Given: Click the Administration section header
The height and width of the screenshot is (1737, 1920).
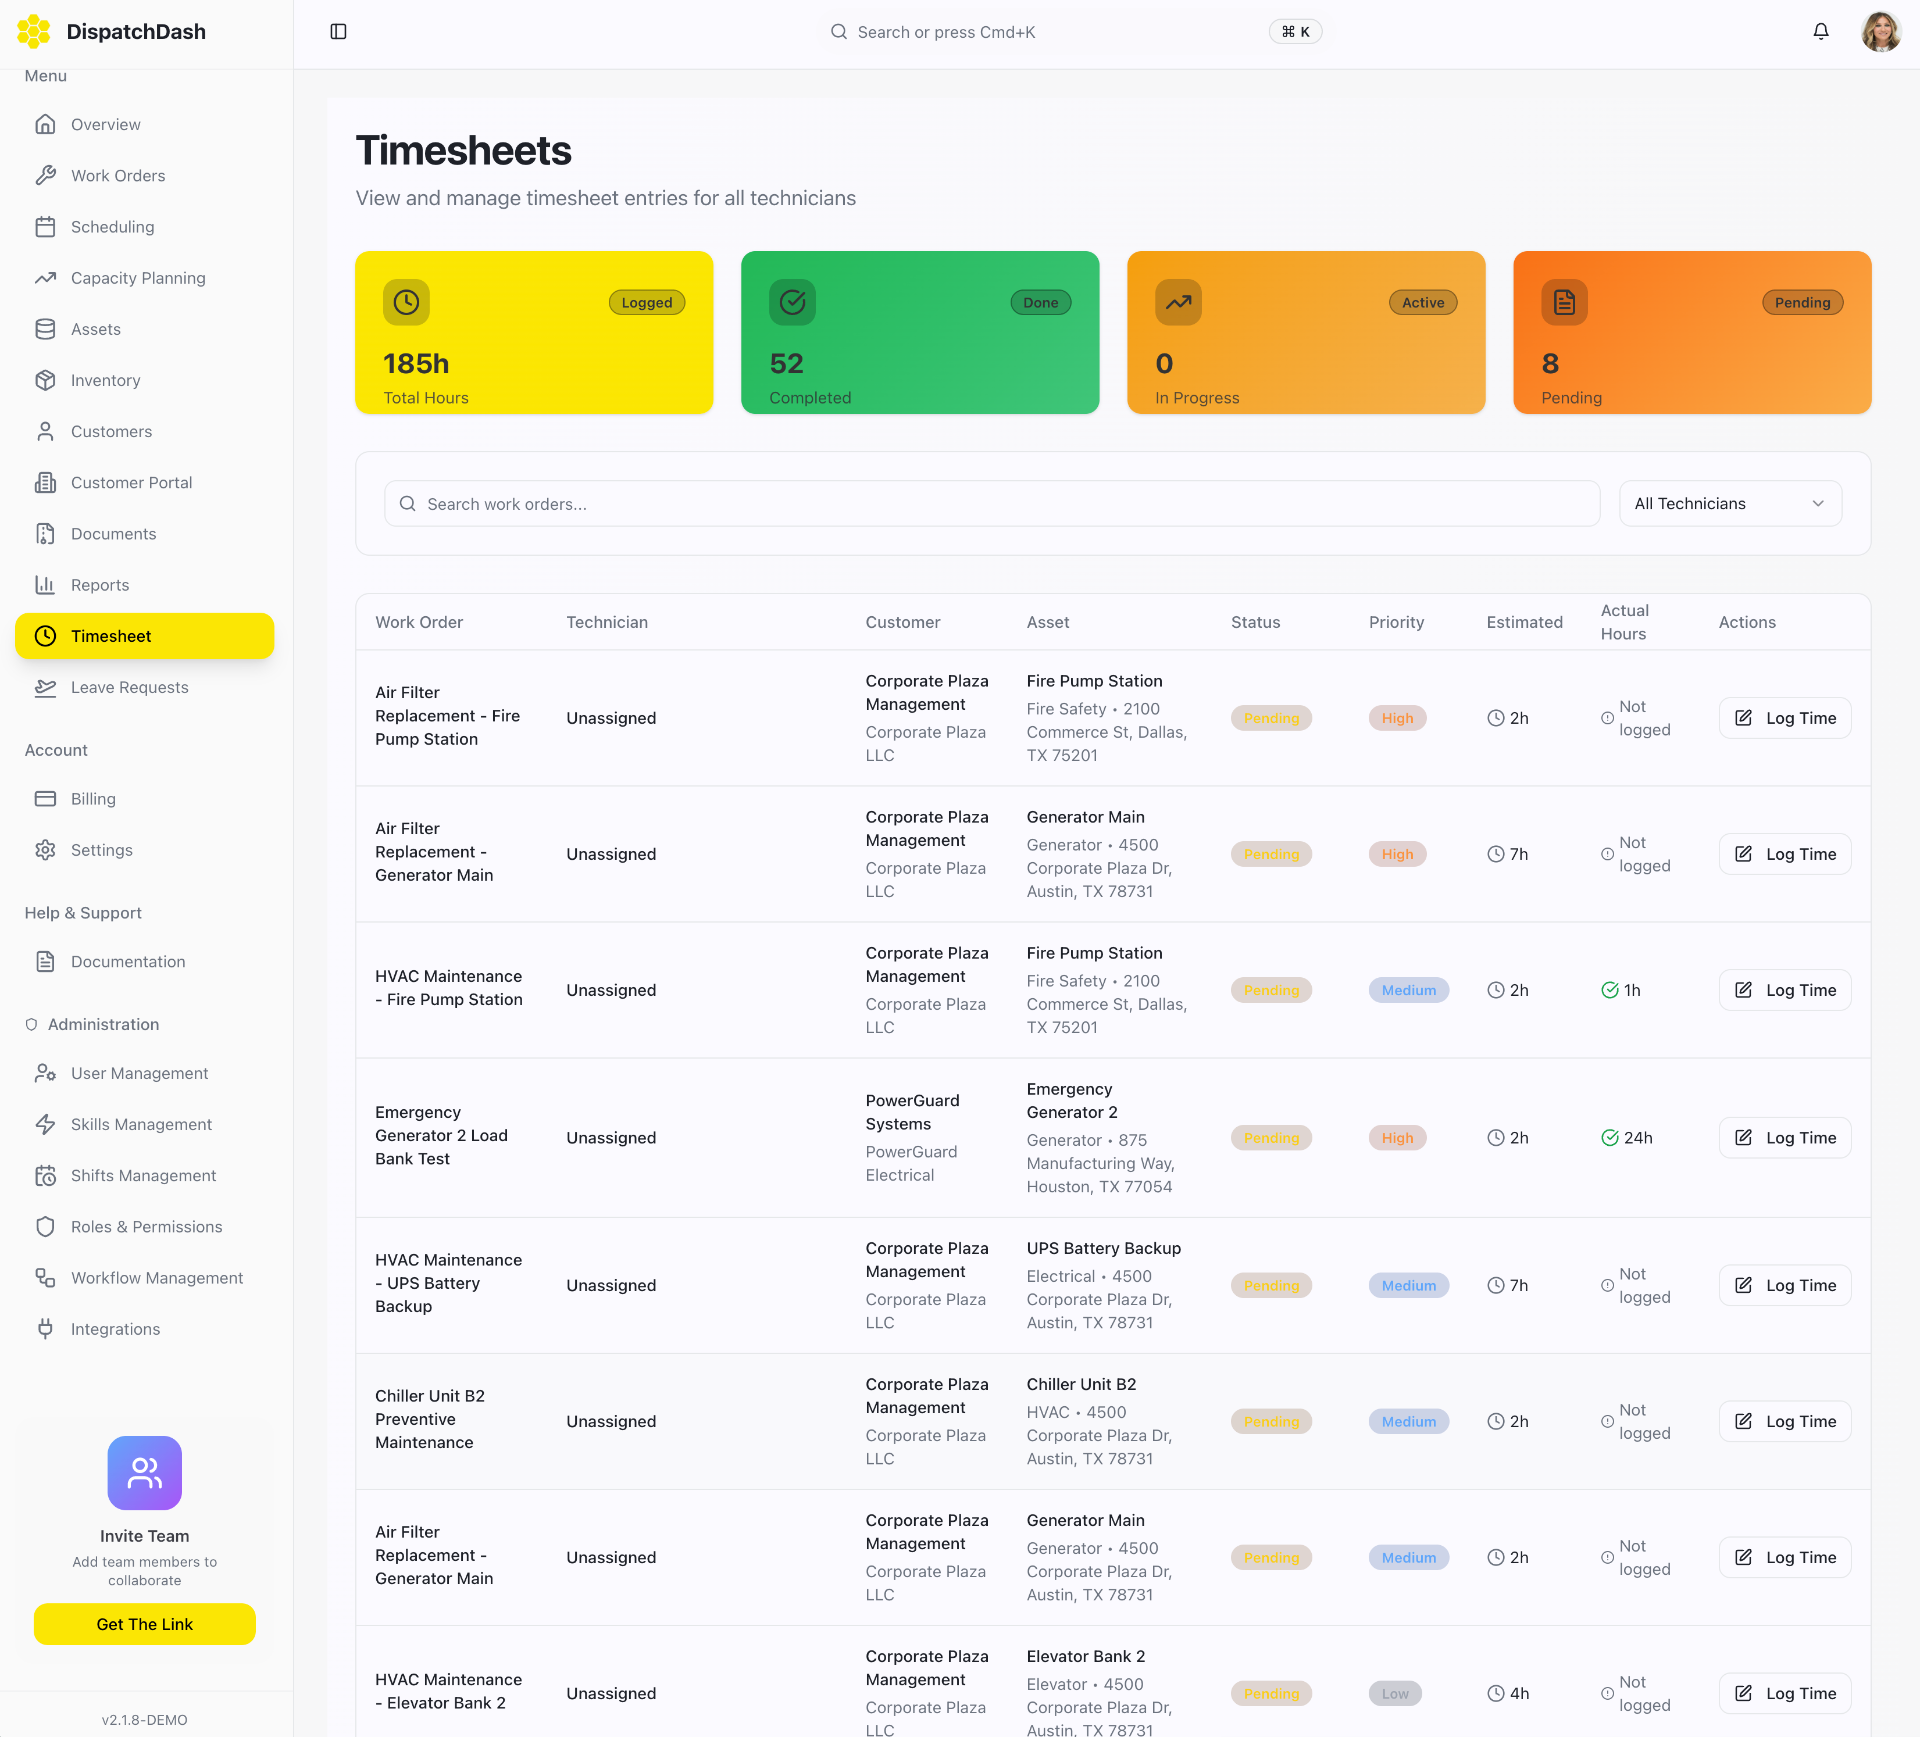Looking at the screenshot, I should point(103,1024).
